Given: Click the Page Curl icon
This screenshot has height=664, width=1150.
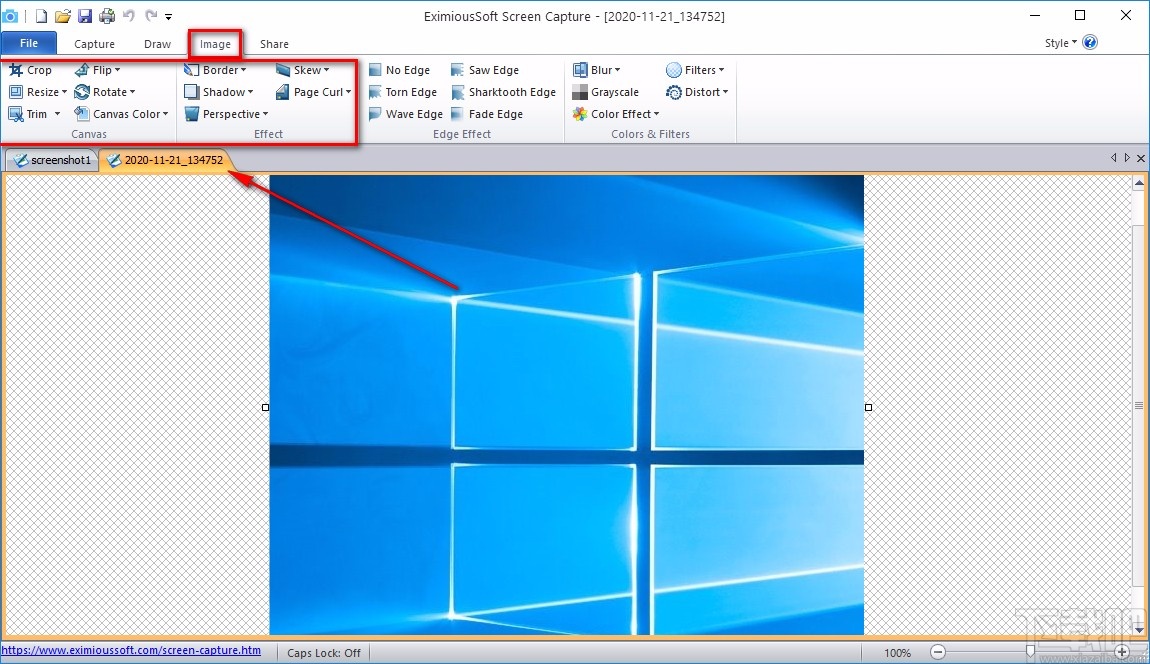Looking at the screenshot, I should (x=282, y=92).
